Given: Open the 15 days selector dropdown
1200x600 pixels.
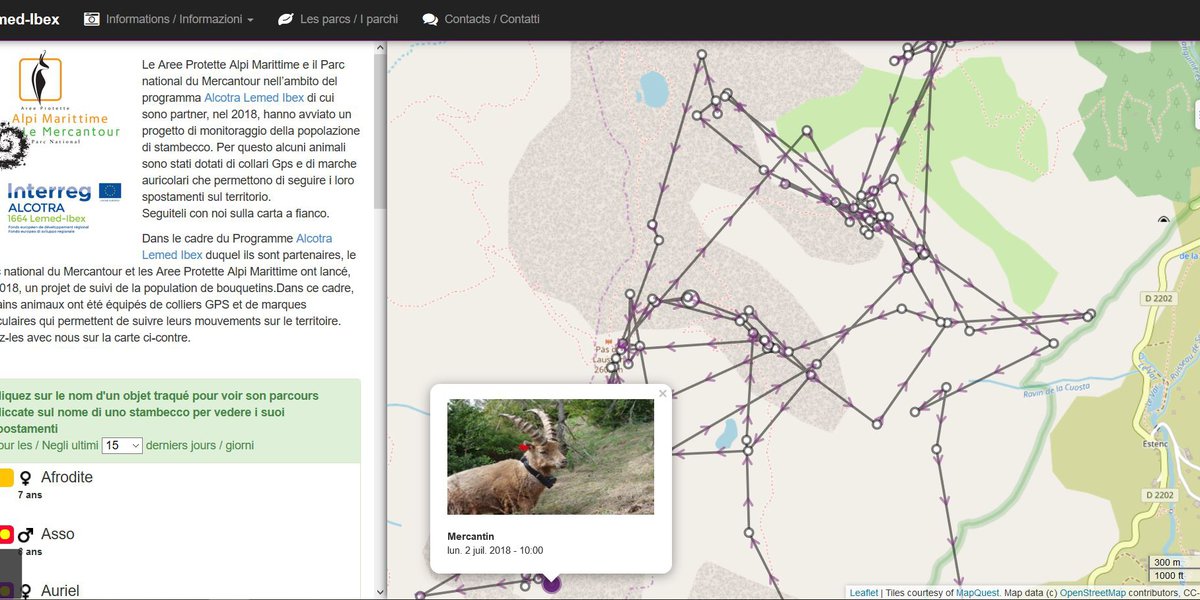Looking at the screenshot, I should click(122, 446).
